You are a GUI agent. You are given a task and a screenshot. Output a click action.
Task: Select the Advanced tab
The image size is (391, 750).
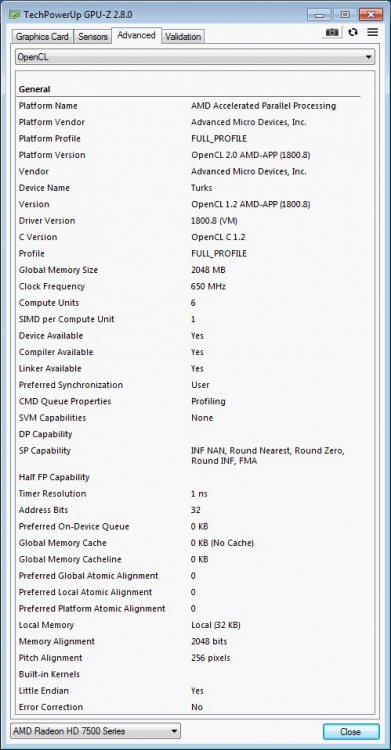(136, 35)
